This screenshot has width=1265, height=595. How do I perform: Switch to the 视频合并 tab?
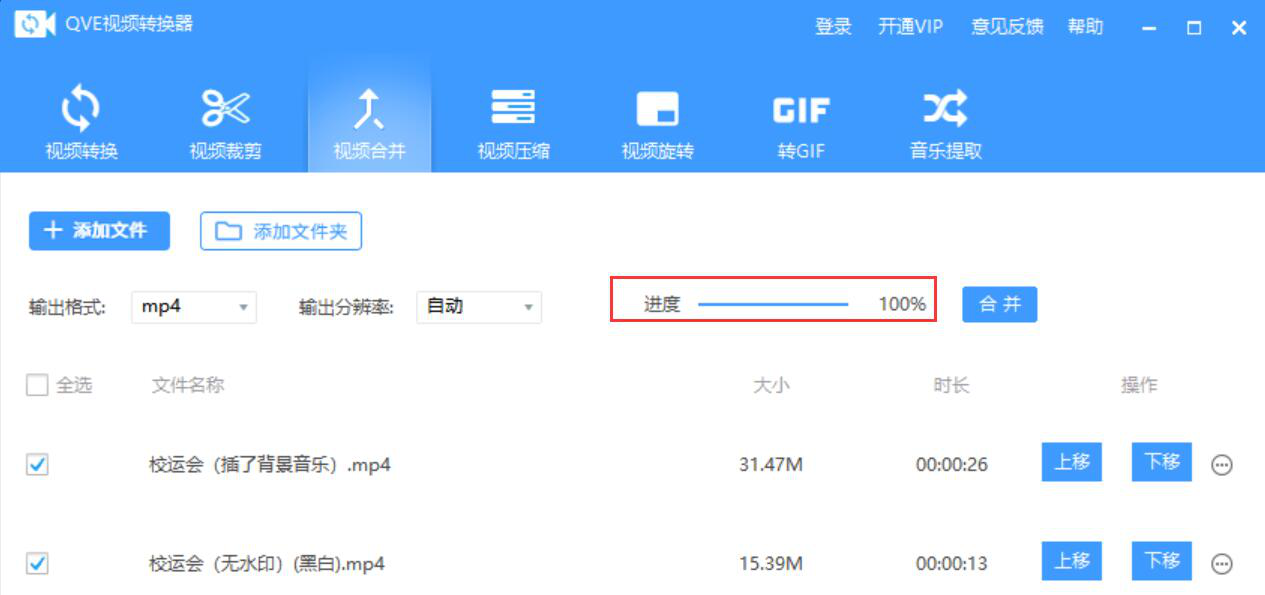[x=369, y=123]
